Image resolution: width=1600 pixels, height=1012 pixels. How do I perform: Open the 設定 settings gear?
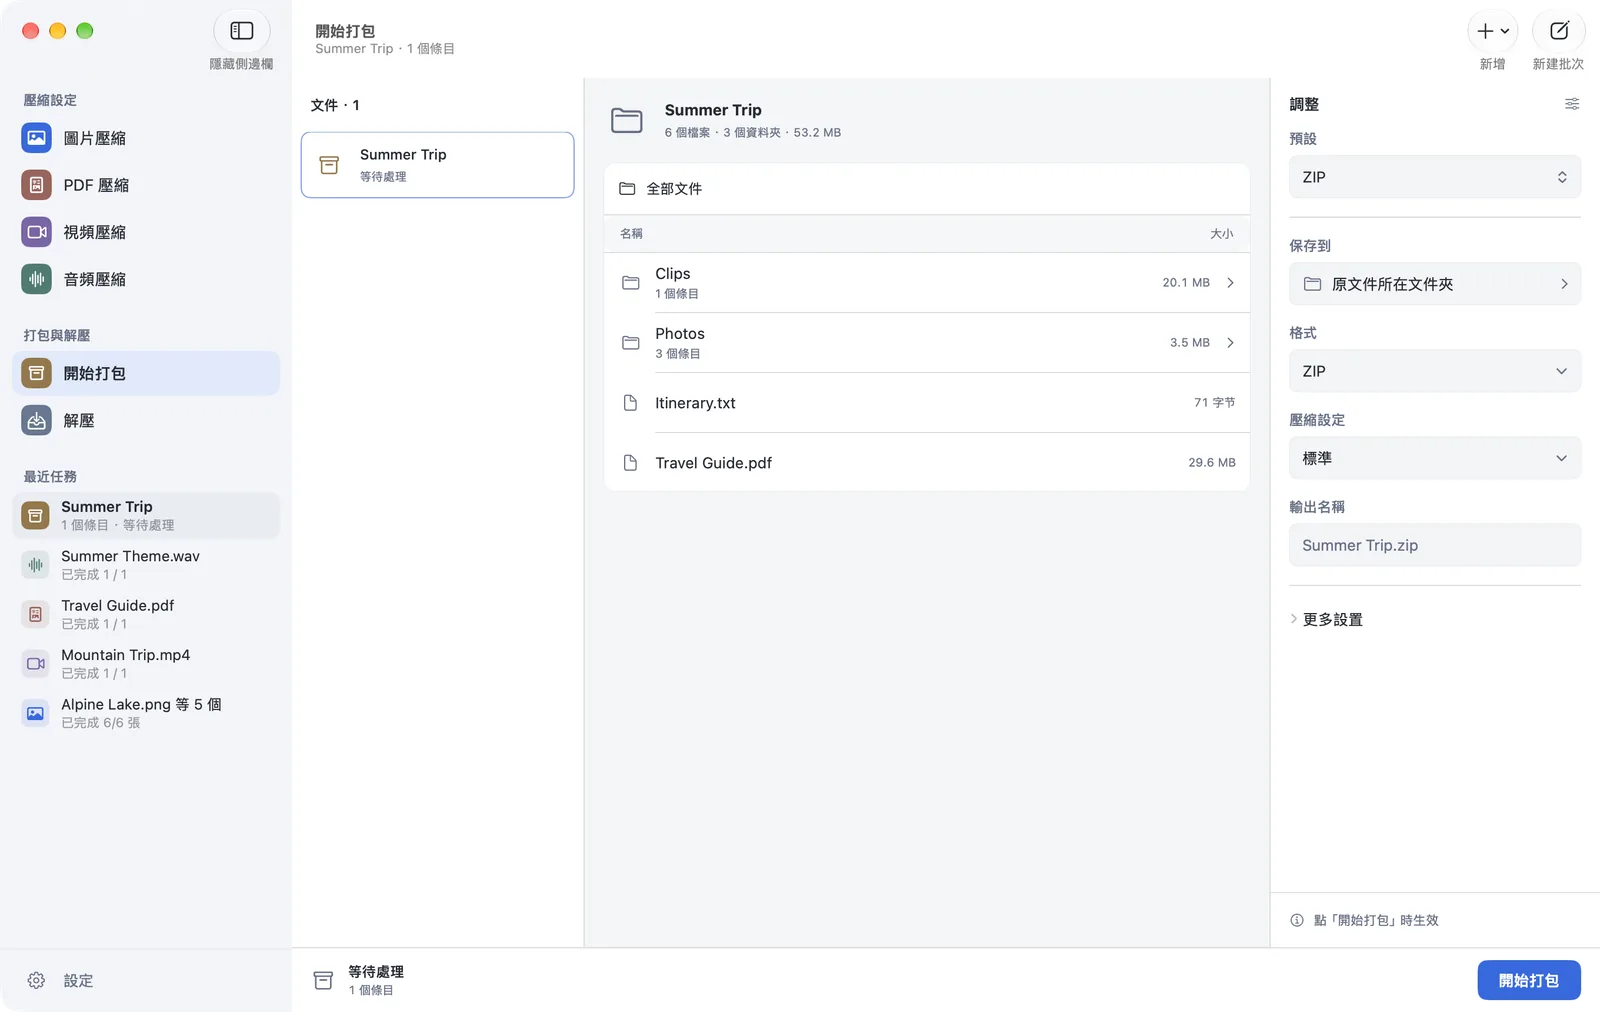point(36,981)
